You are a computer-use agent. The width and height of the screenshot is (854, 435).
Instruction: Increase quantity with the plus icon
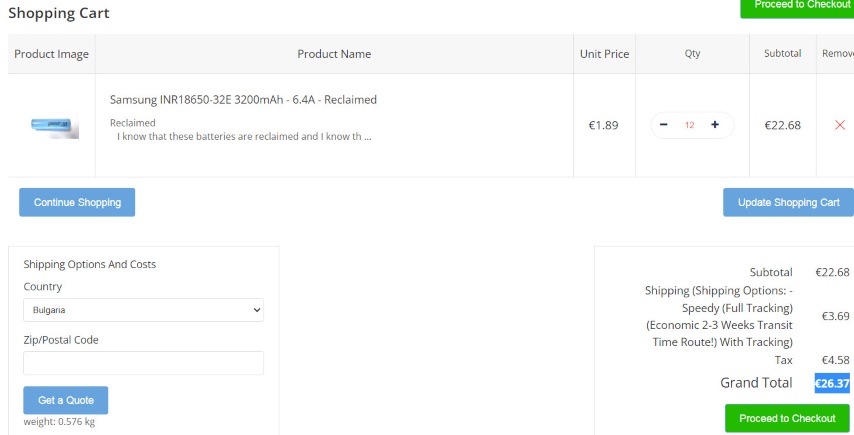click(715, 125)
